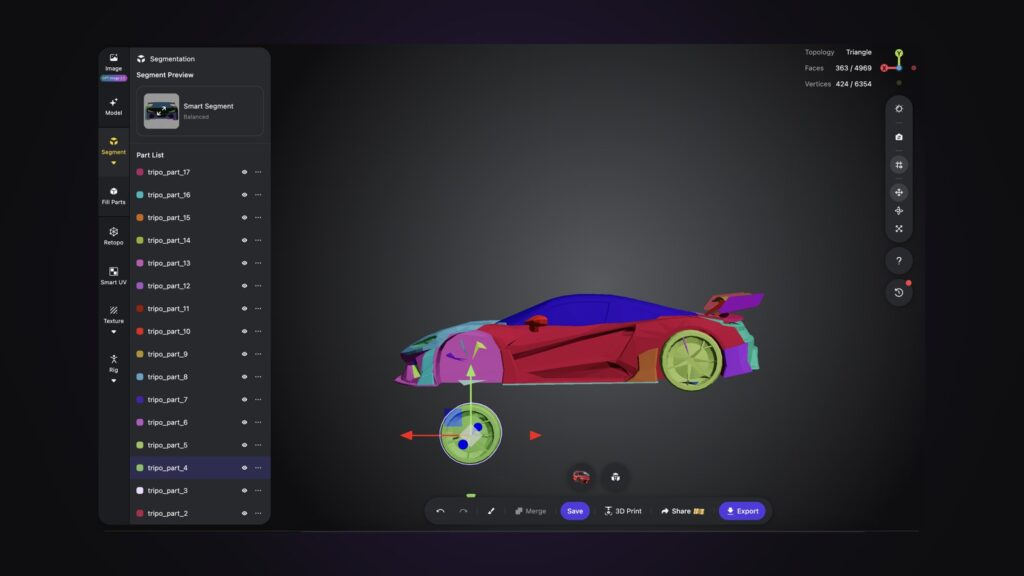
Task: Click the lighting sun icon in the right toolbar
Action: coord(899,109)
